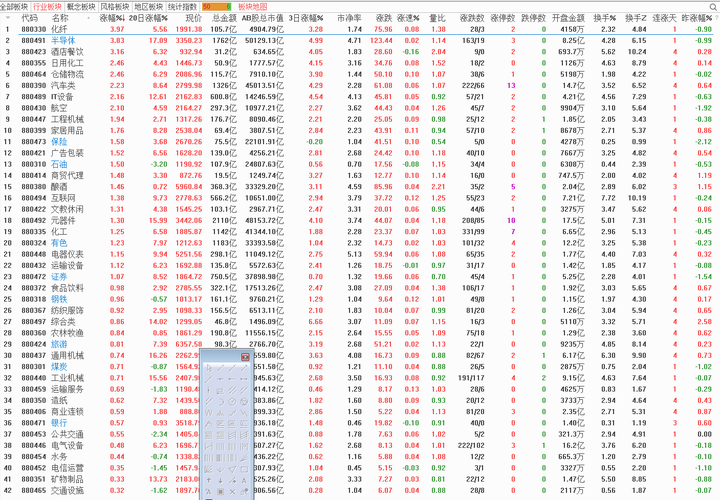Select the 汽车类 sector row
The height and width of the screenshot is (500, 720).
(360, 85)
